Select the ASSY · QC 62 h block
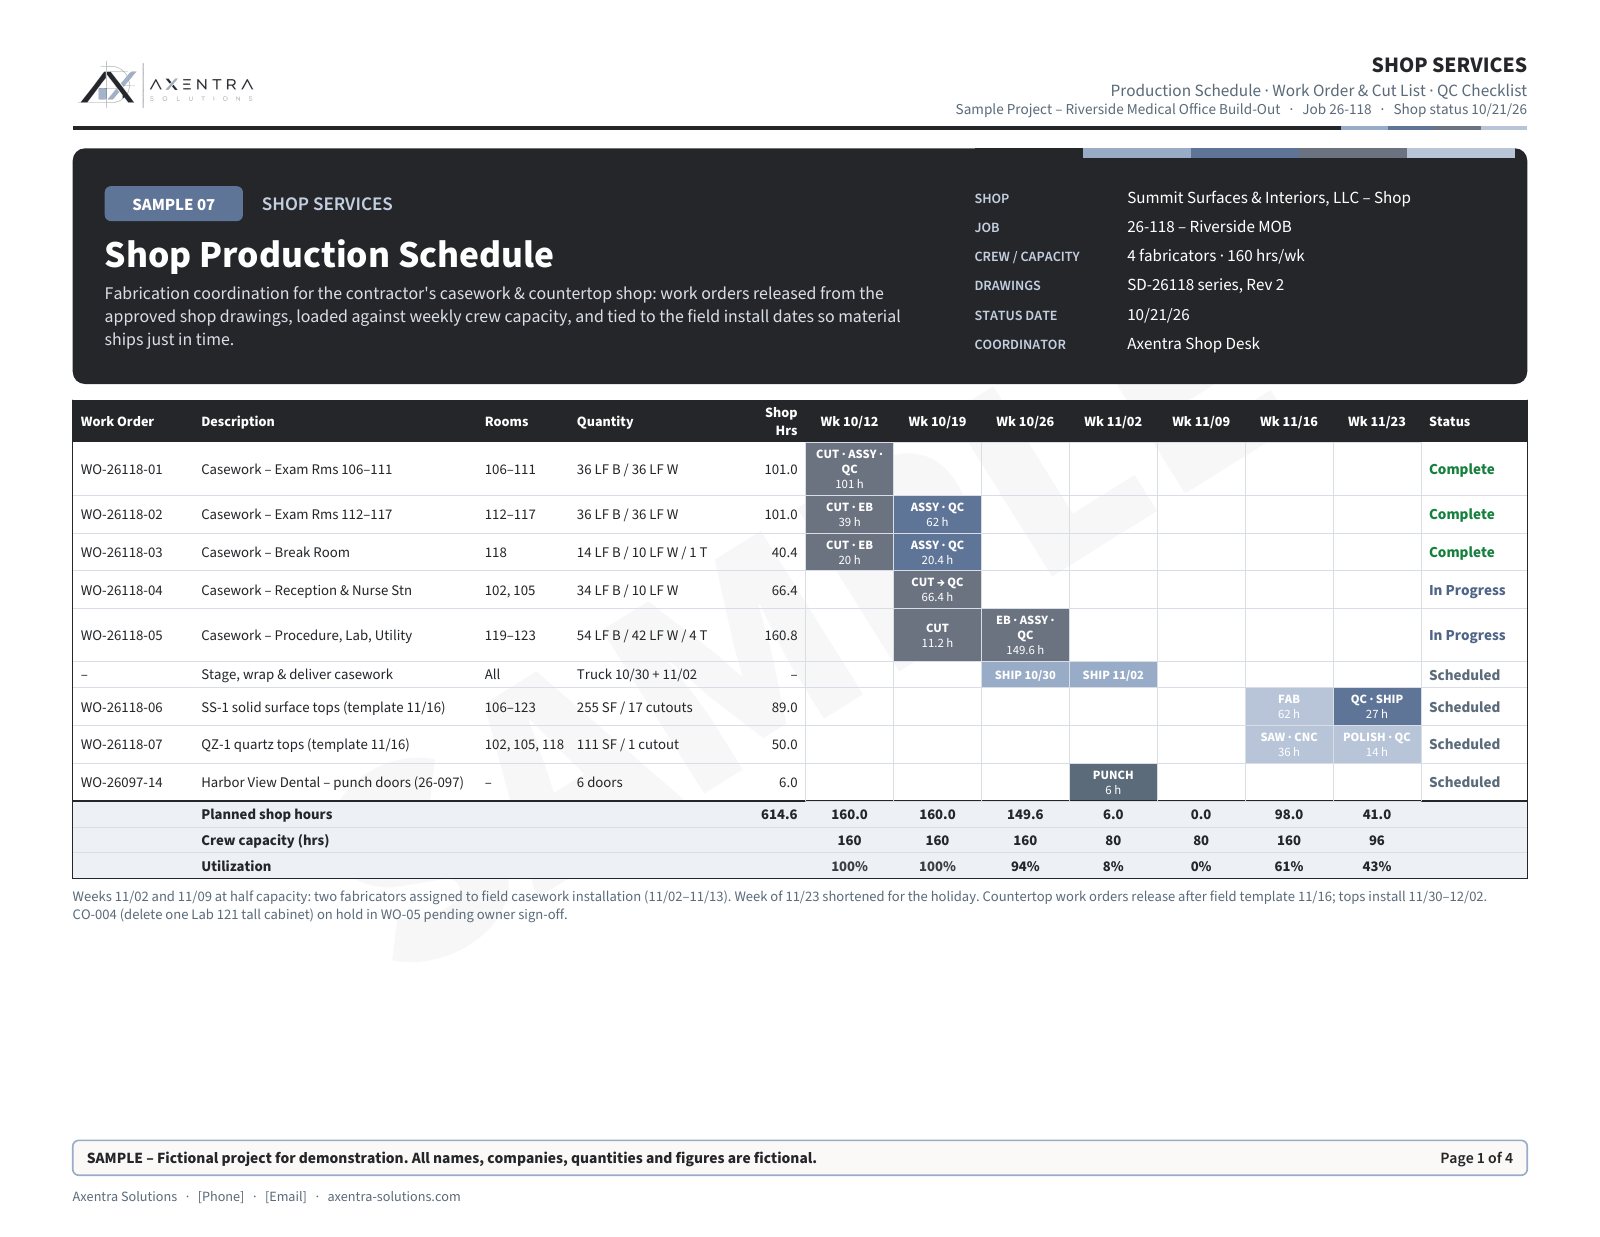1600x1237 pixels. point(937,514)
